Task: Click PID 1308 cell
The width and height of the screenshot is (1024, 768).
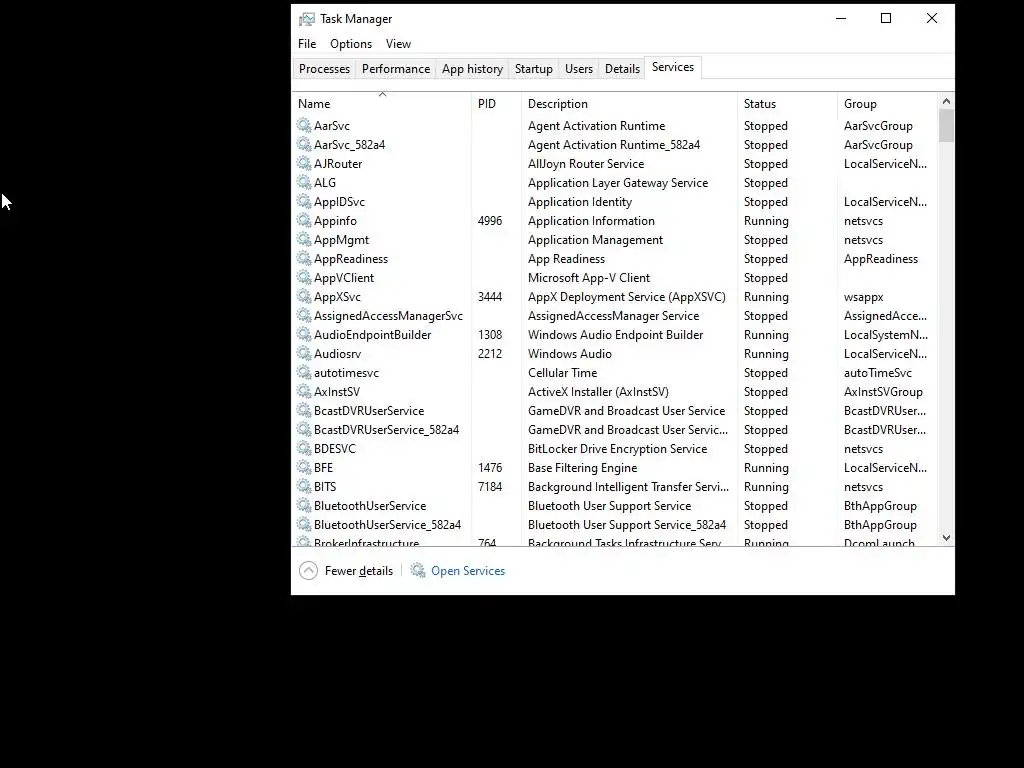Action: pos(490,335)
